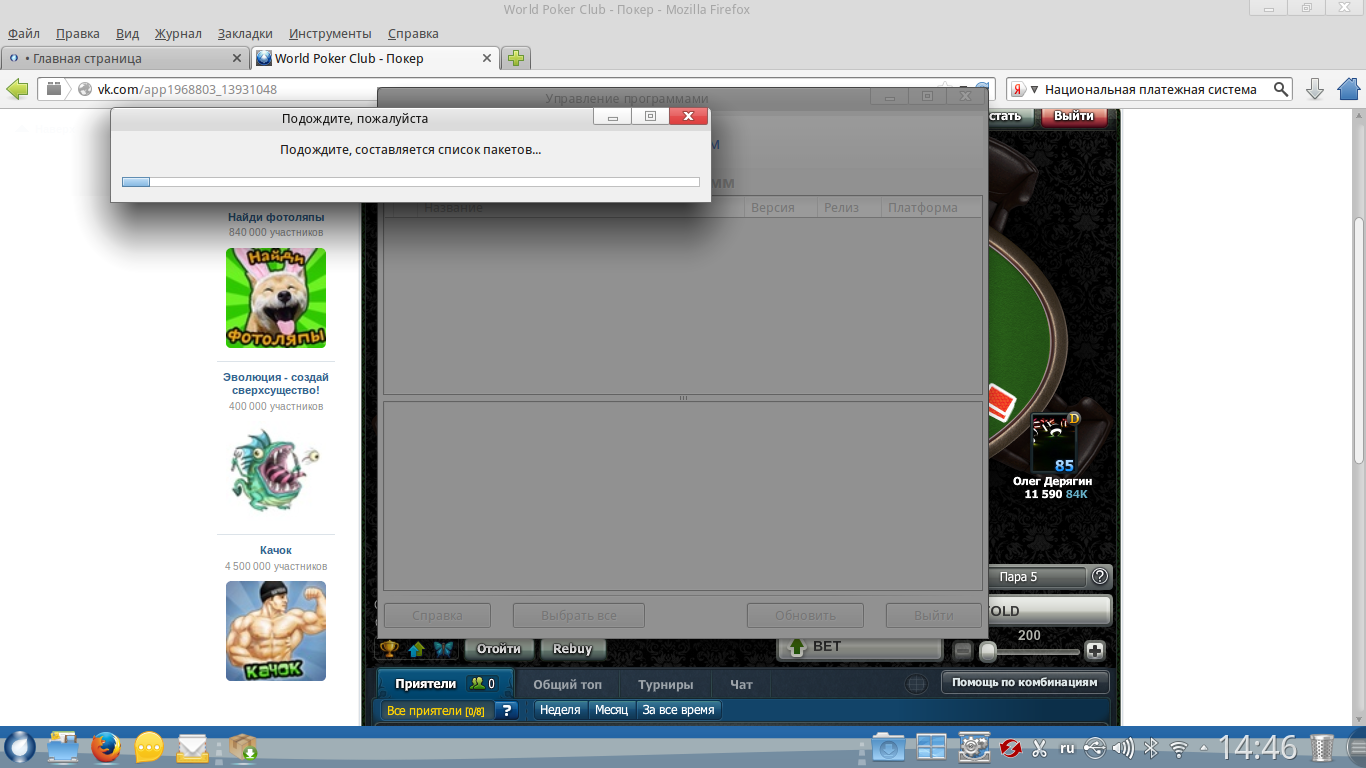Open "Помощь по комбинациям" help button

[1025, 683]
